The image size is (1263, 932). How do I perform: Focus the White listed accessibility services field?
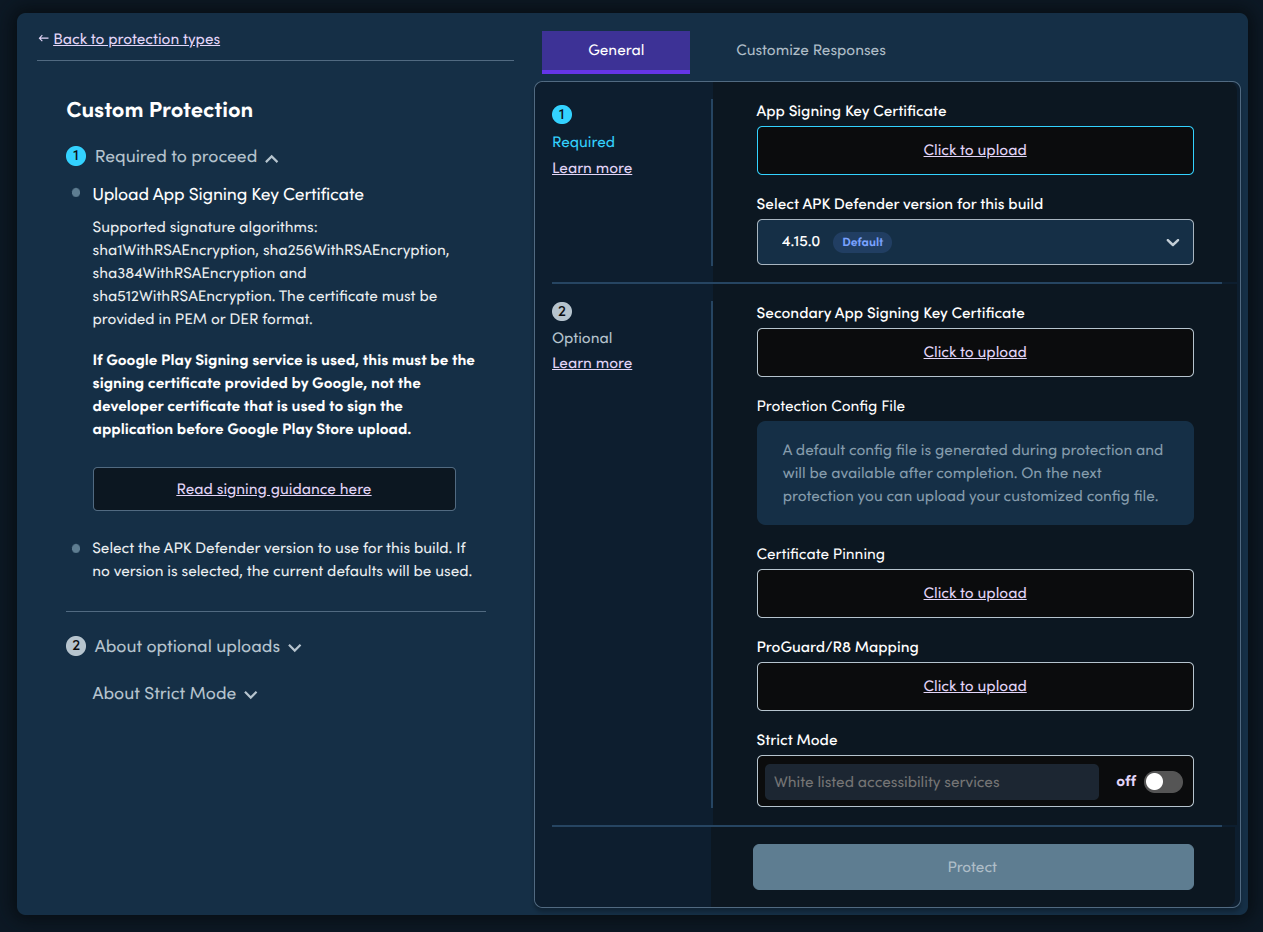coord(932,782)
